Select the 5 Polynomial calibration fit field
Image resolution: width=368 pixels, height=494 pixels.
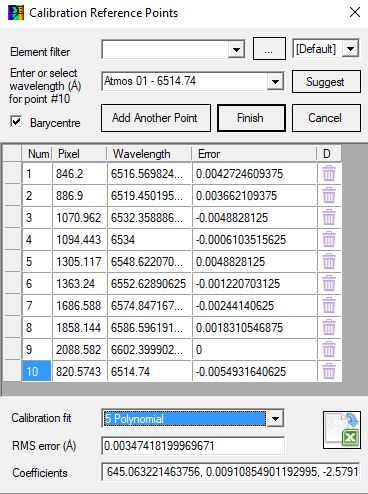click(x=185, y=419)
